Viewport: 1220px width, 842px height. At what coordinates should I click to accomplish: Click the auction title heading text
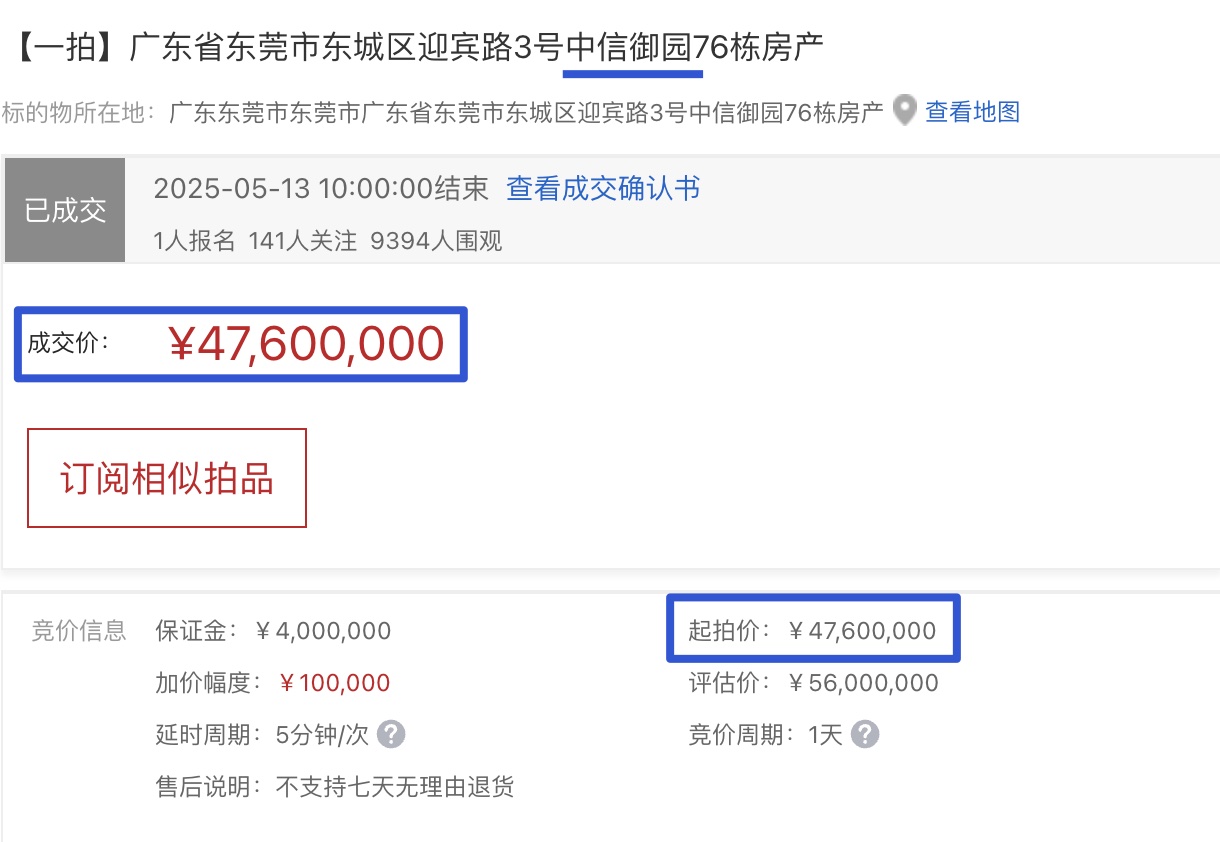pos(420,47)
